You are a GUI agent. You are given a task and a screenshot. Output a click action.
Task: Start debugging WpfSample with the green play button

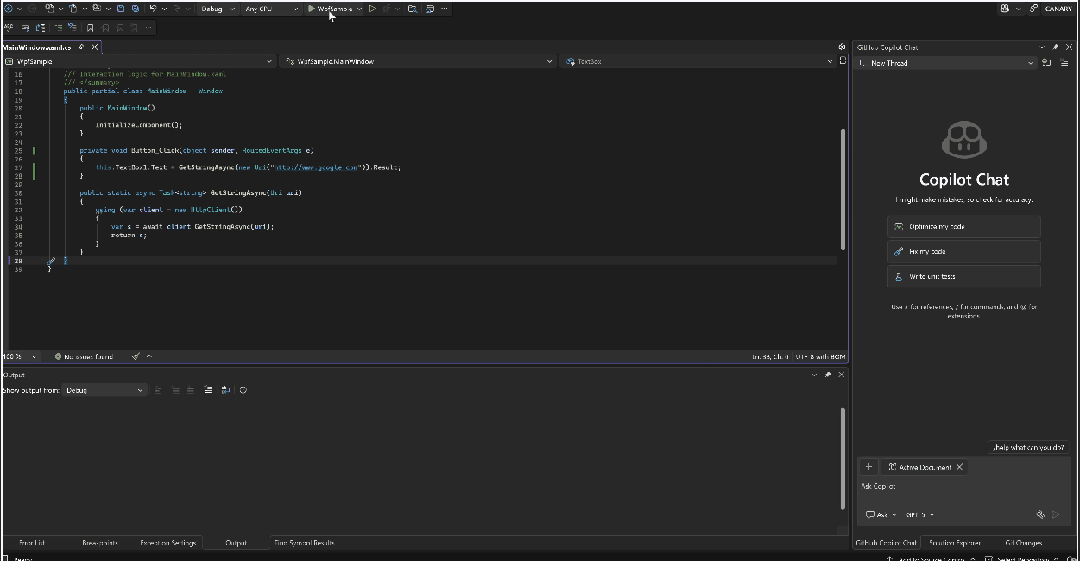point(311,9)
